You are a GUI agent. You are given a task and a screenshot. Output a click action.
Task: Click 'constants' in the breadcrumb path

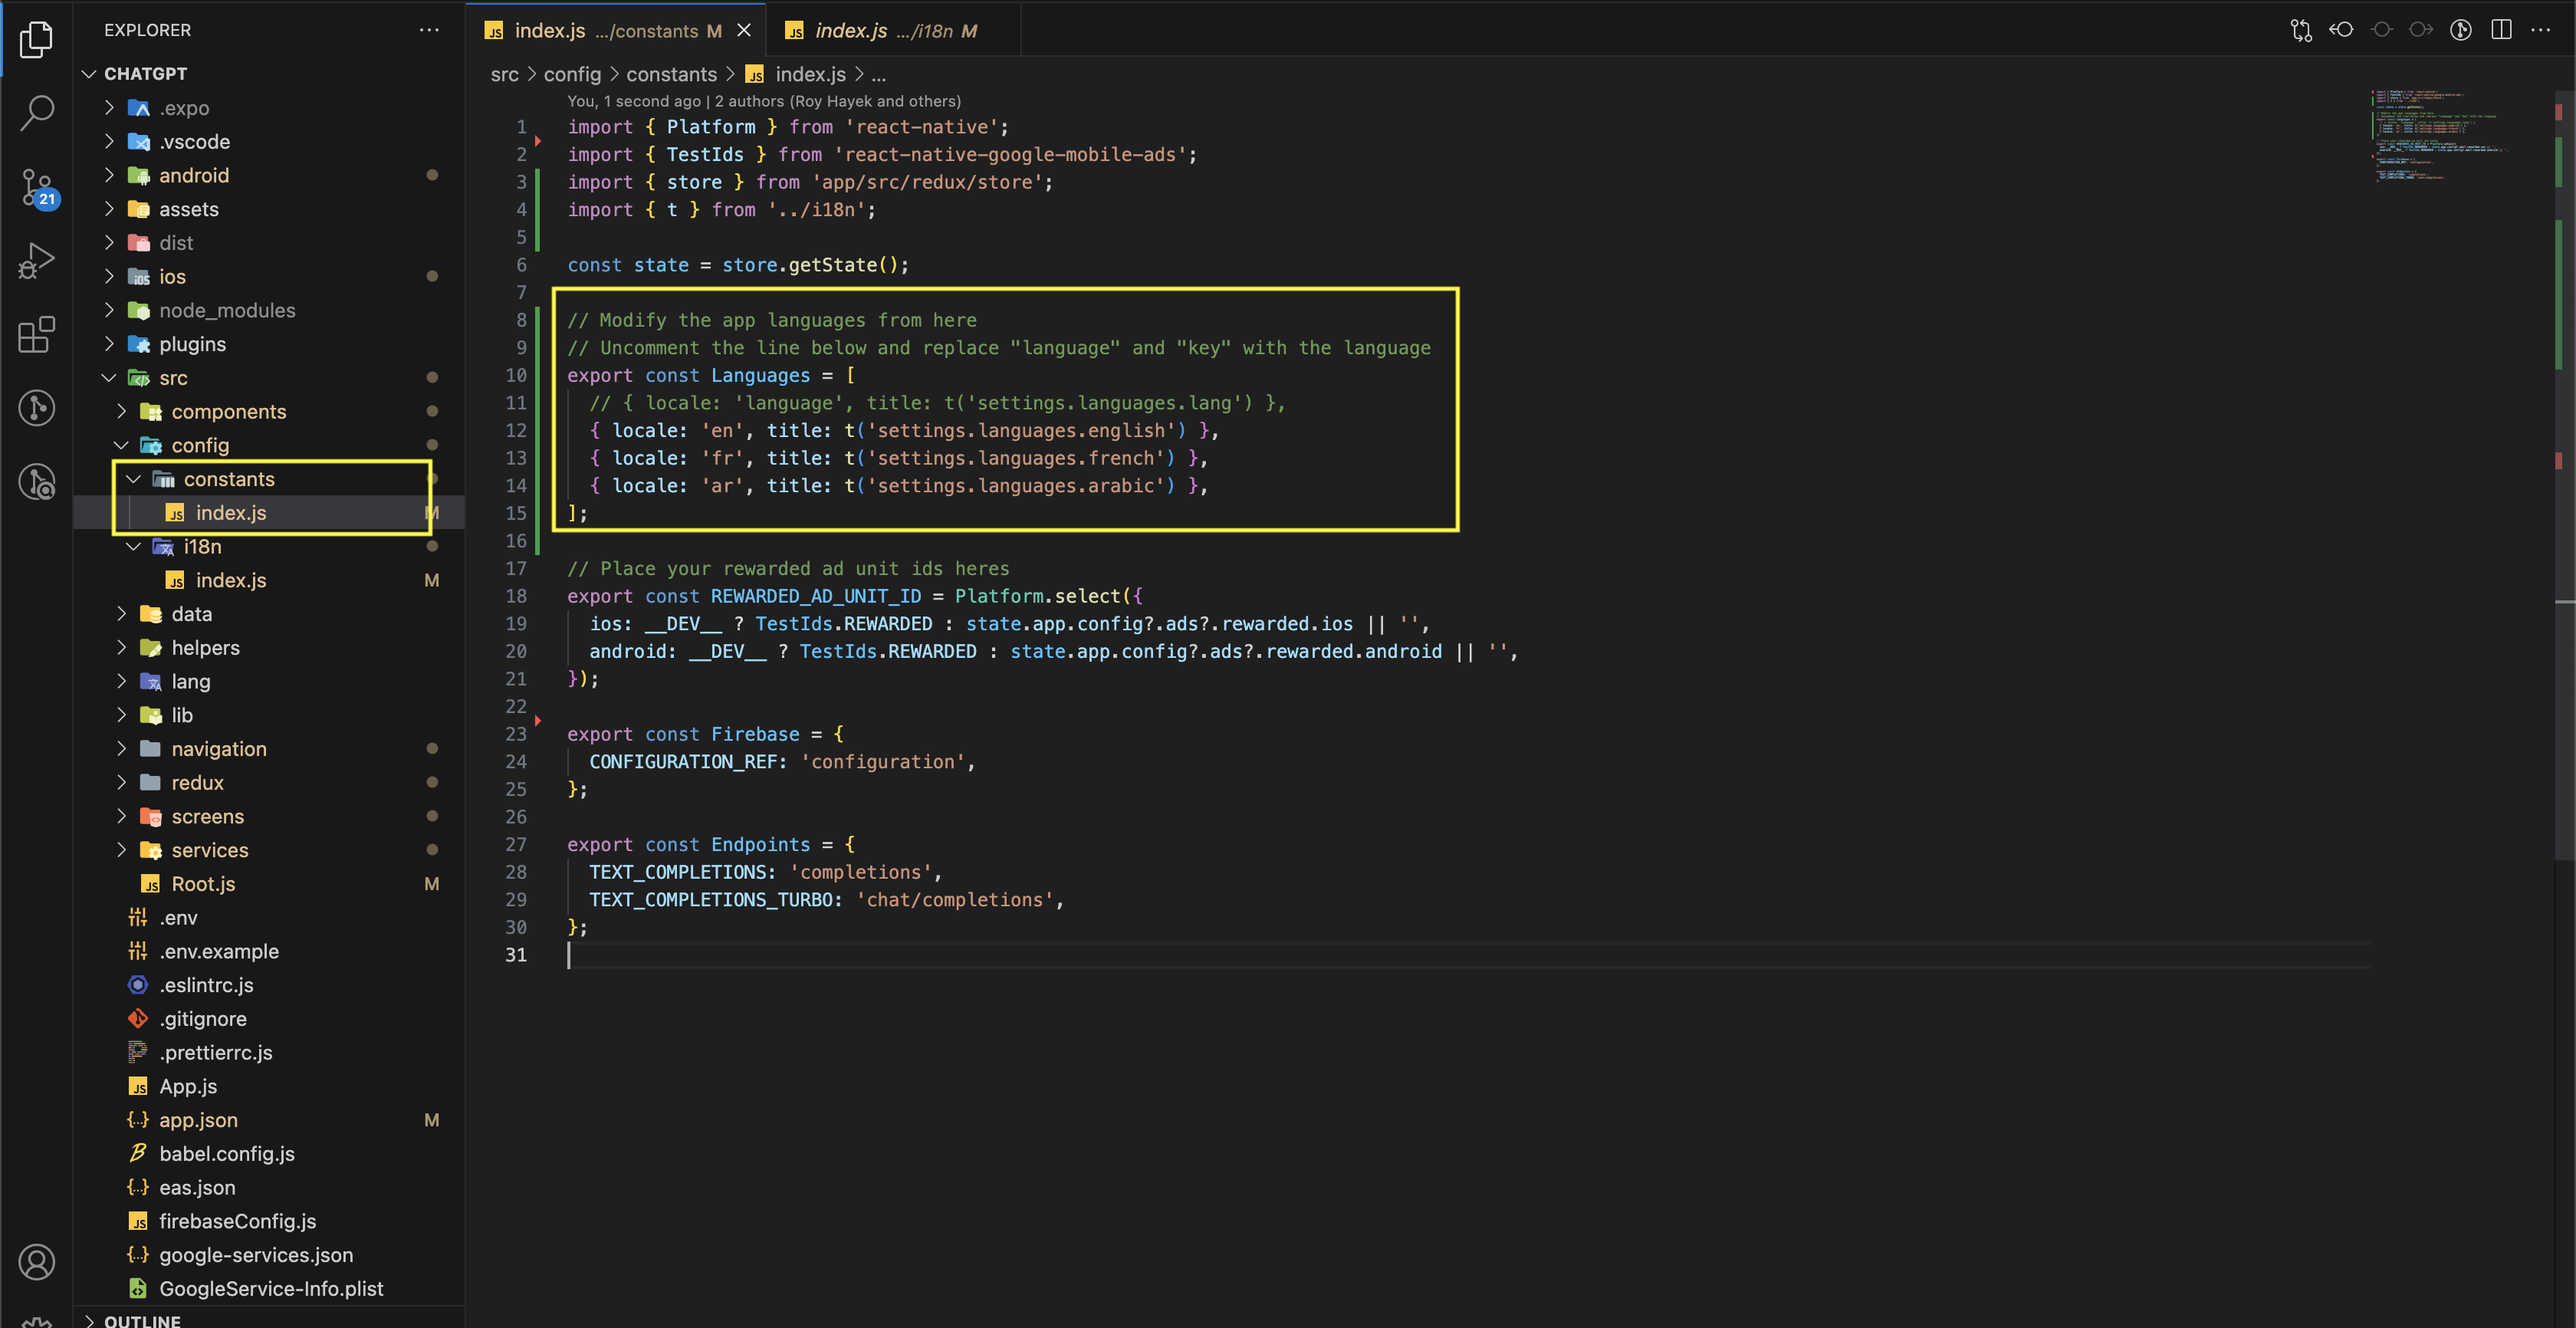click(671, 74)
